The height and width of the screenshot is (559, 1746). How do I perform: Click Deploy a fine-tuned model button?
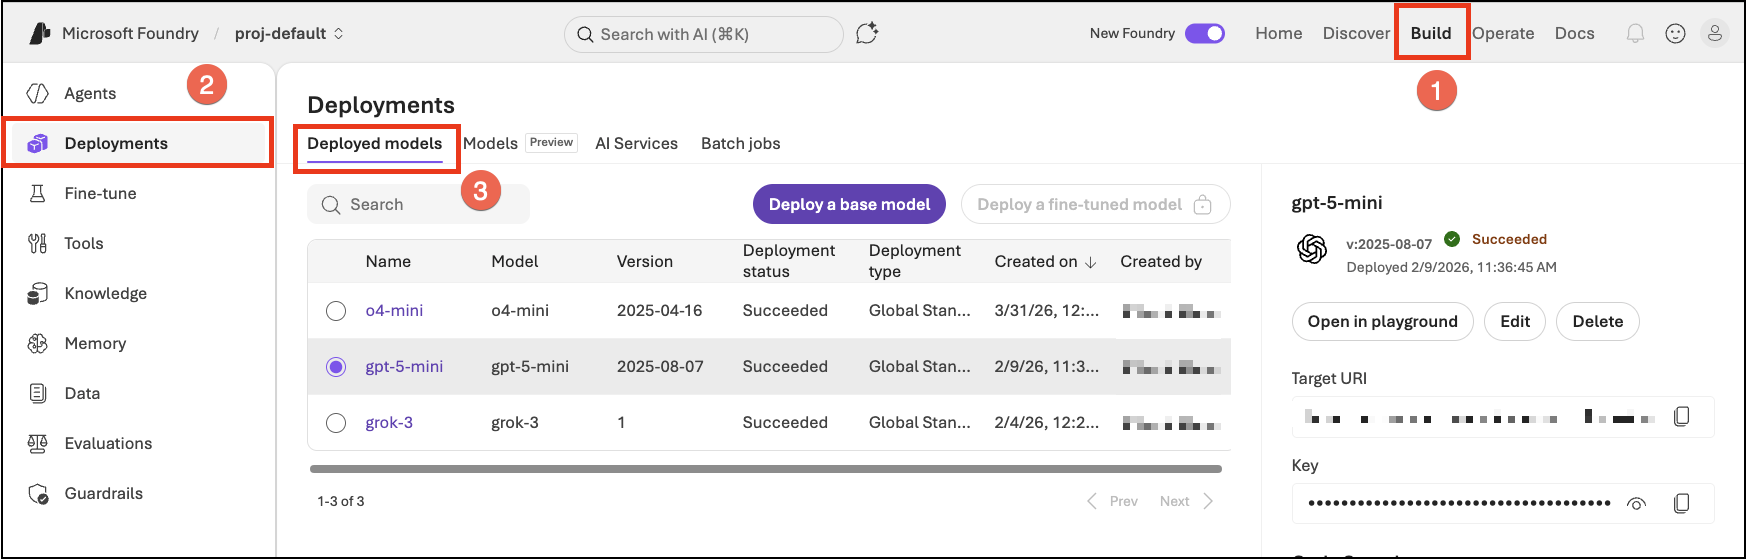pyautogui.click(x=1096, y=204)
